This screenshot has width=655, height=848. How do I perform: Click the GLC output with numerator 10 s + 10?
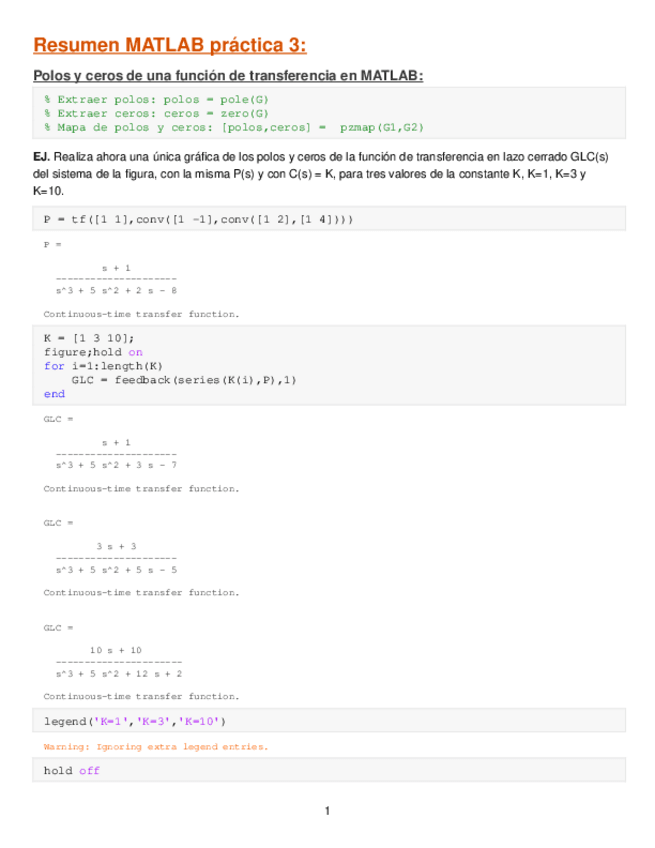tap(119, 662)
